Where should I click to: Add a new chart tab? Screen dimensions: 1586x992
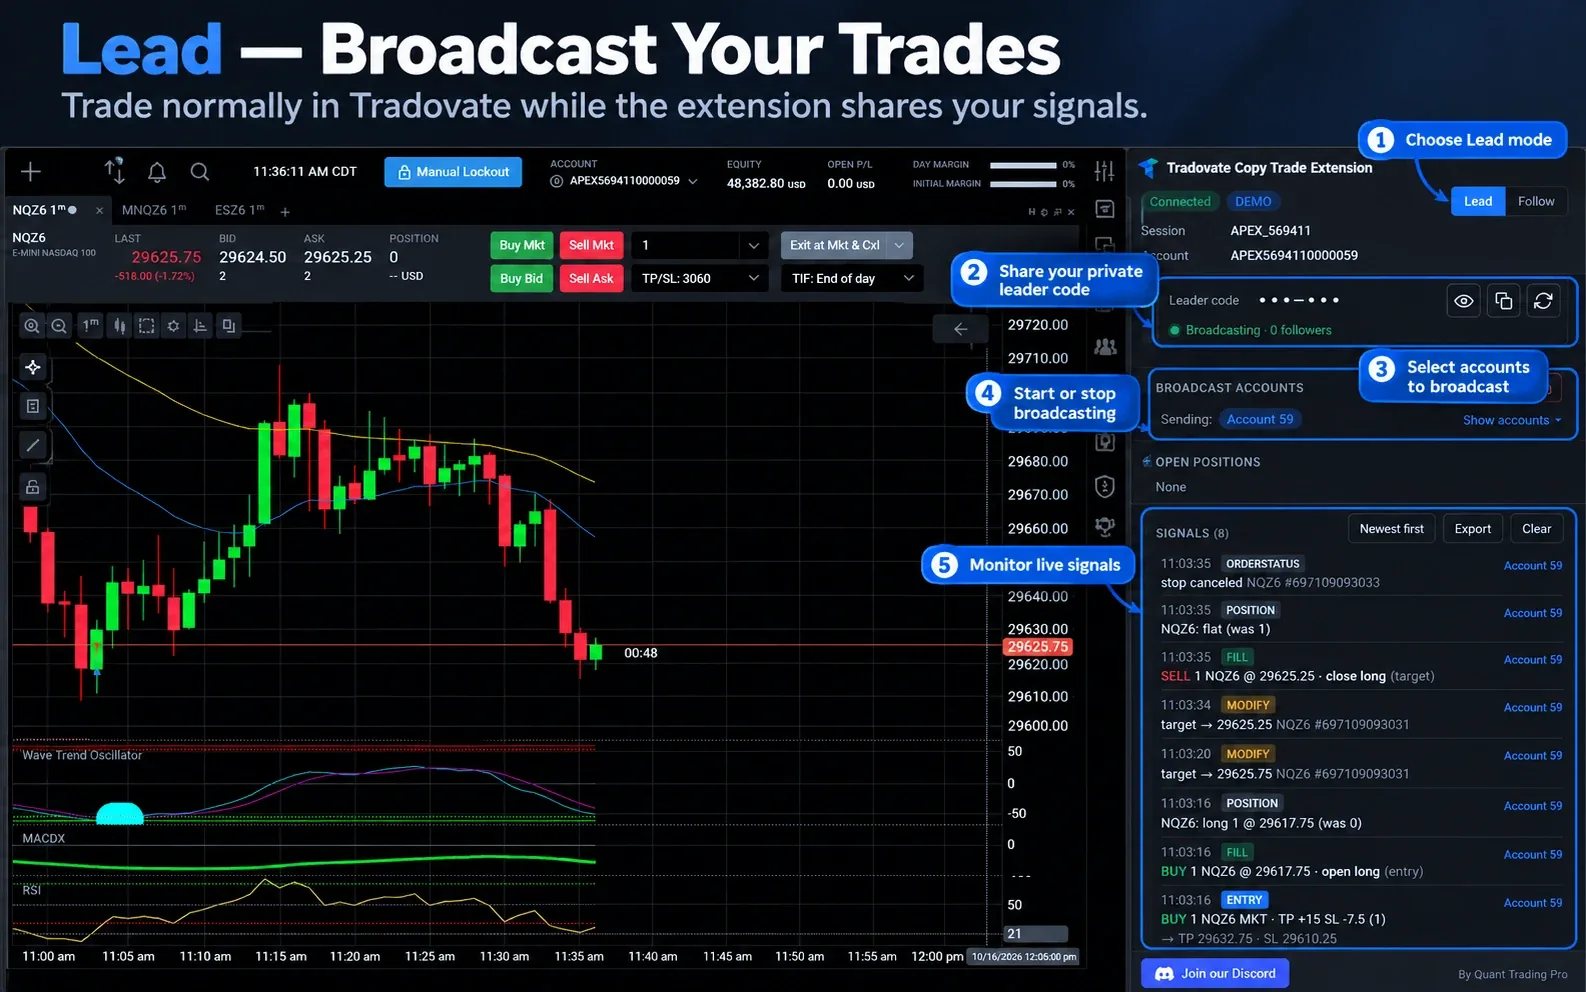point(285,211)
